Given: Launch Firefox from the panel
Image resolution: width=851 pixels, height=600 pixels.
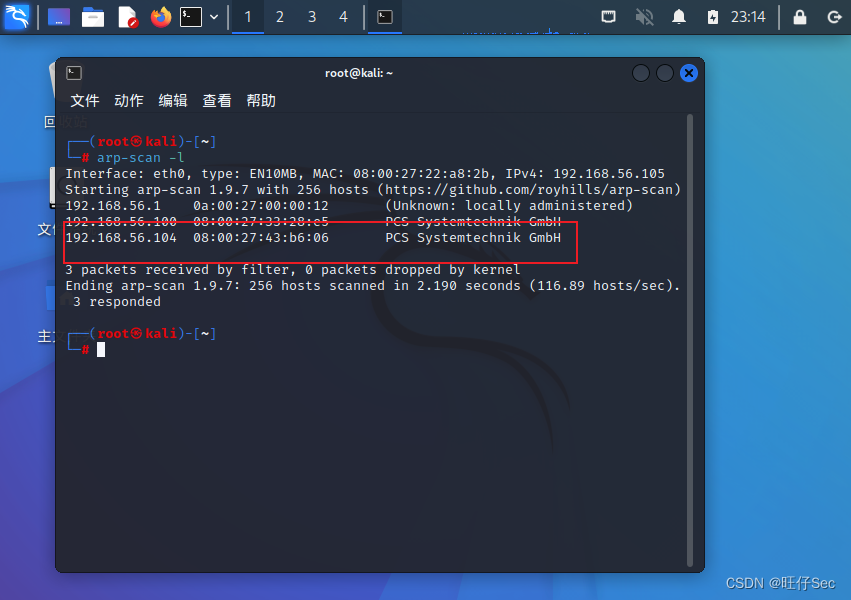Looking at the screenshot, I should coord(161,17).
